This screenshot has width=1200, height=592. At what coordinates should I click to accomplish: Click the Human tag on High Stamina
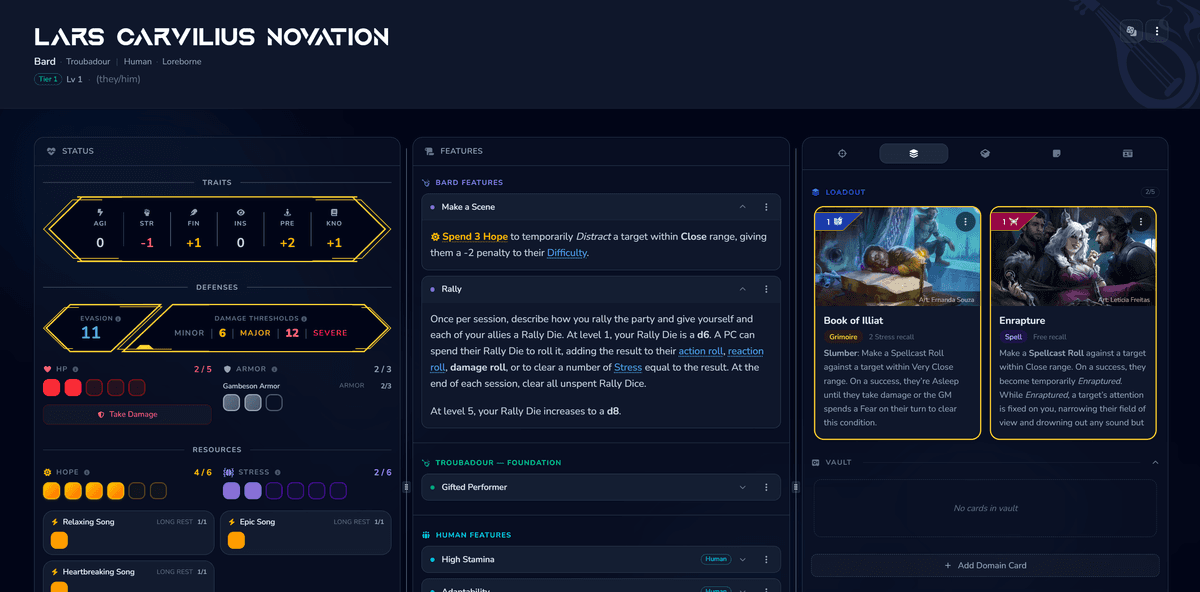click(x=715, y=559)
